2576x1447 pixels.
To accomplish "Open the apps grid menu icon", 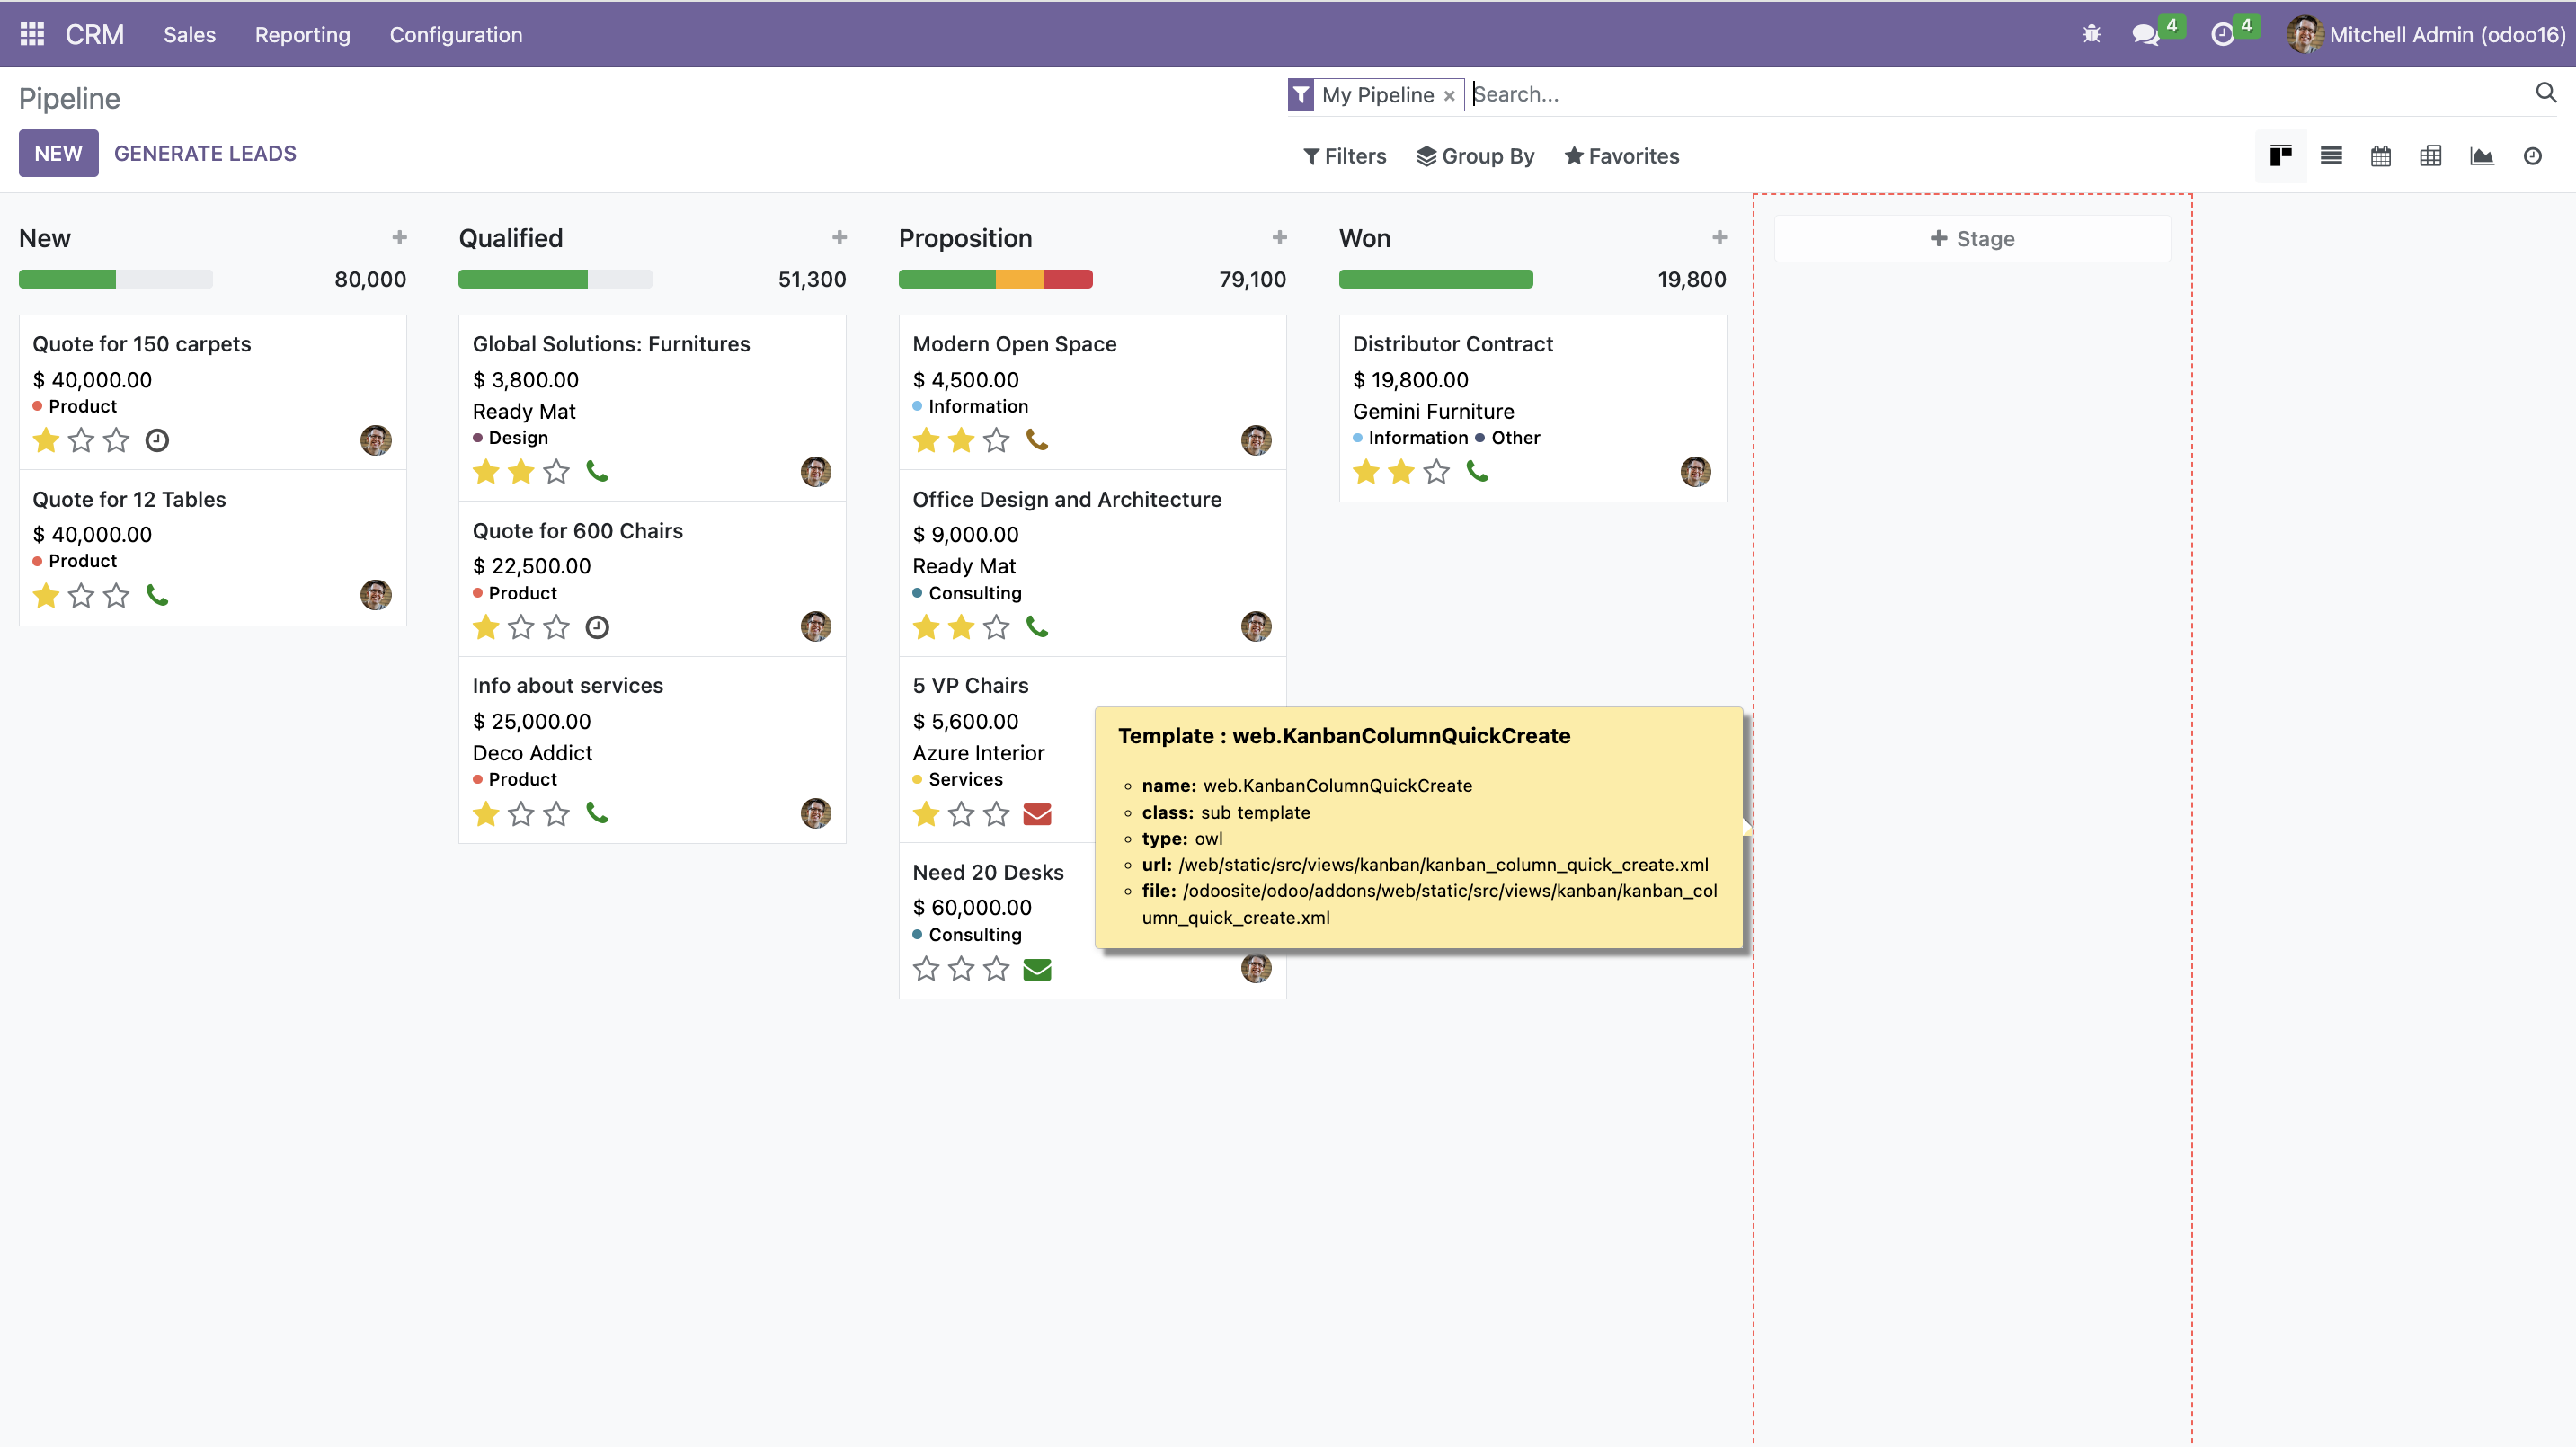I will [32, 34].
